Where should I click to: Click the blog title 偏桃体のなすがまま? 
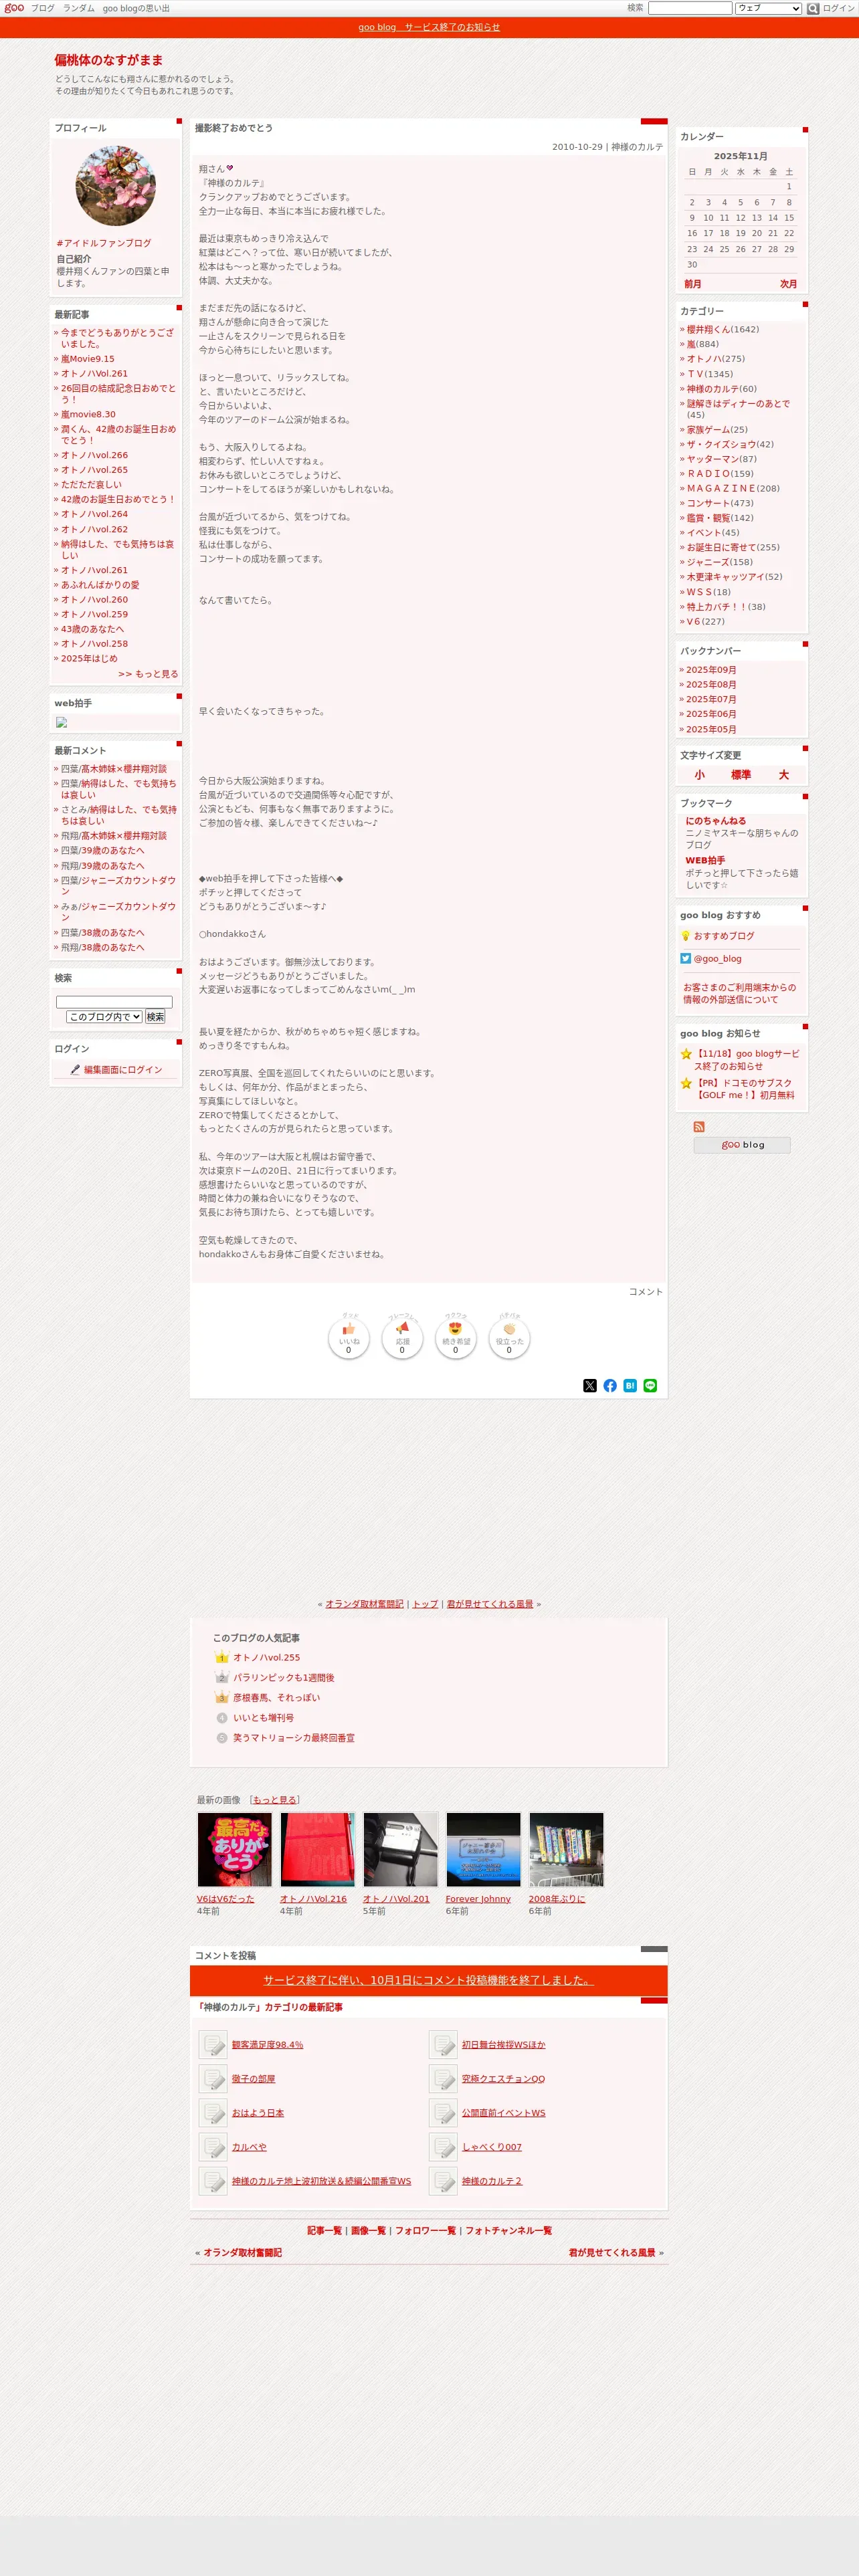[x=109, y=60]
